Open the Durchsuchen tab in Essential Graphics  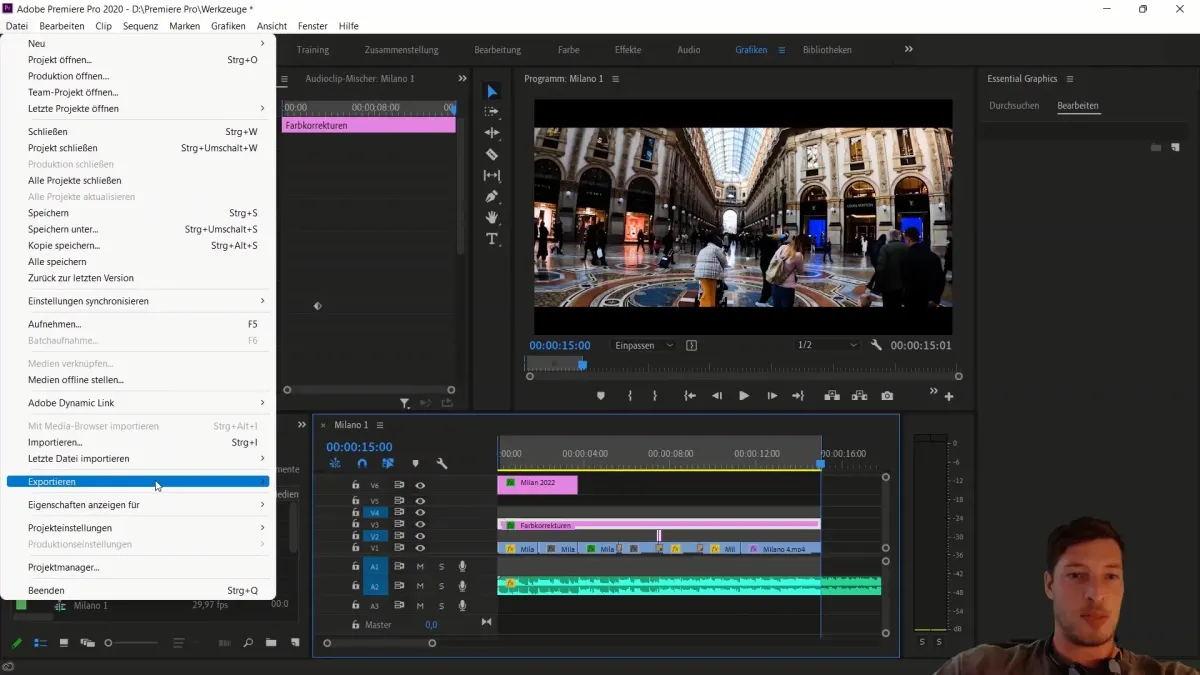[1014, 105]
